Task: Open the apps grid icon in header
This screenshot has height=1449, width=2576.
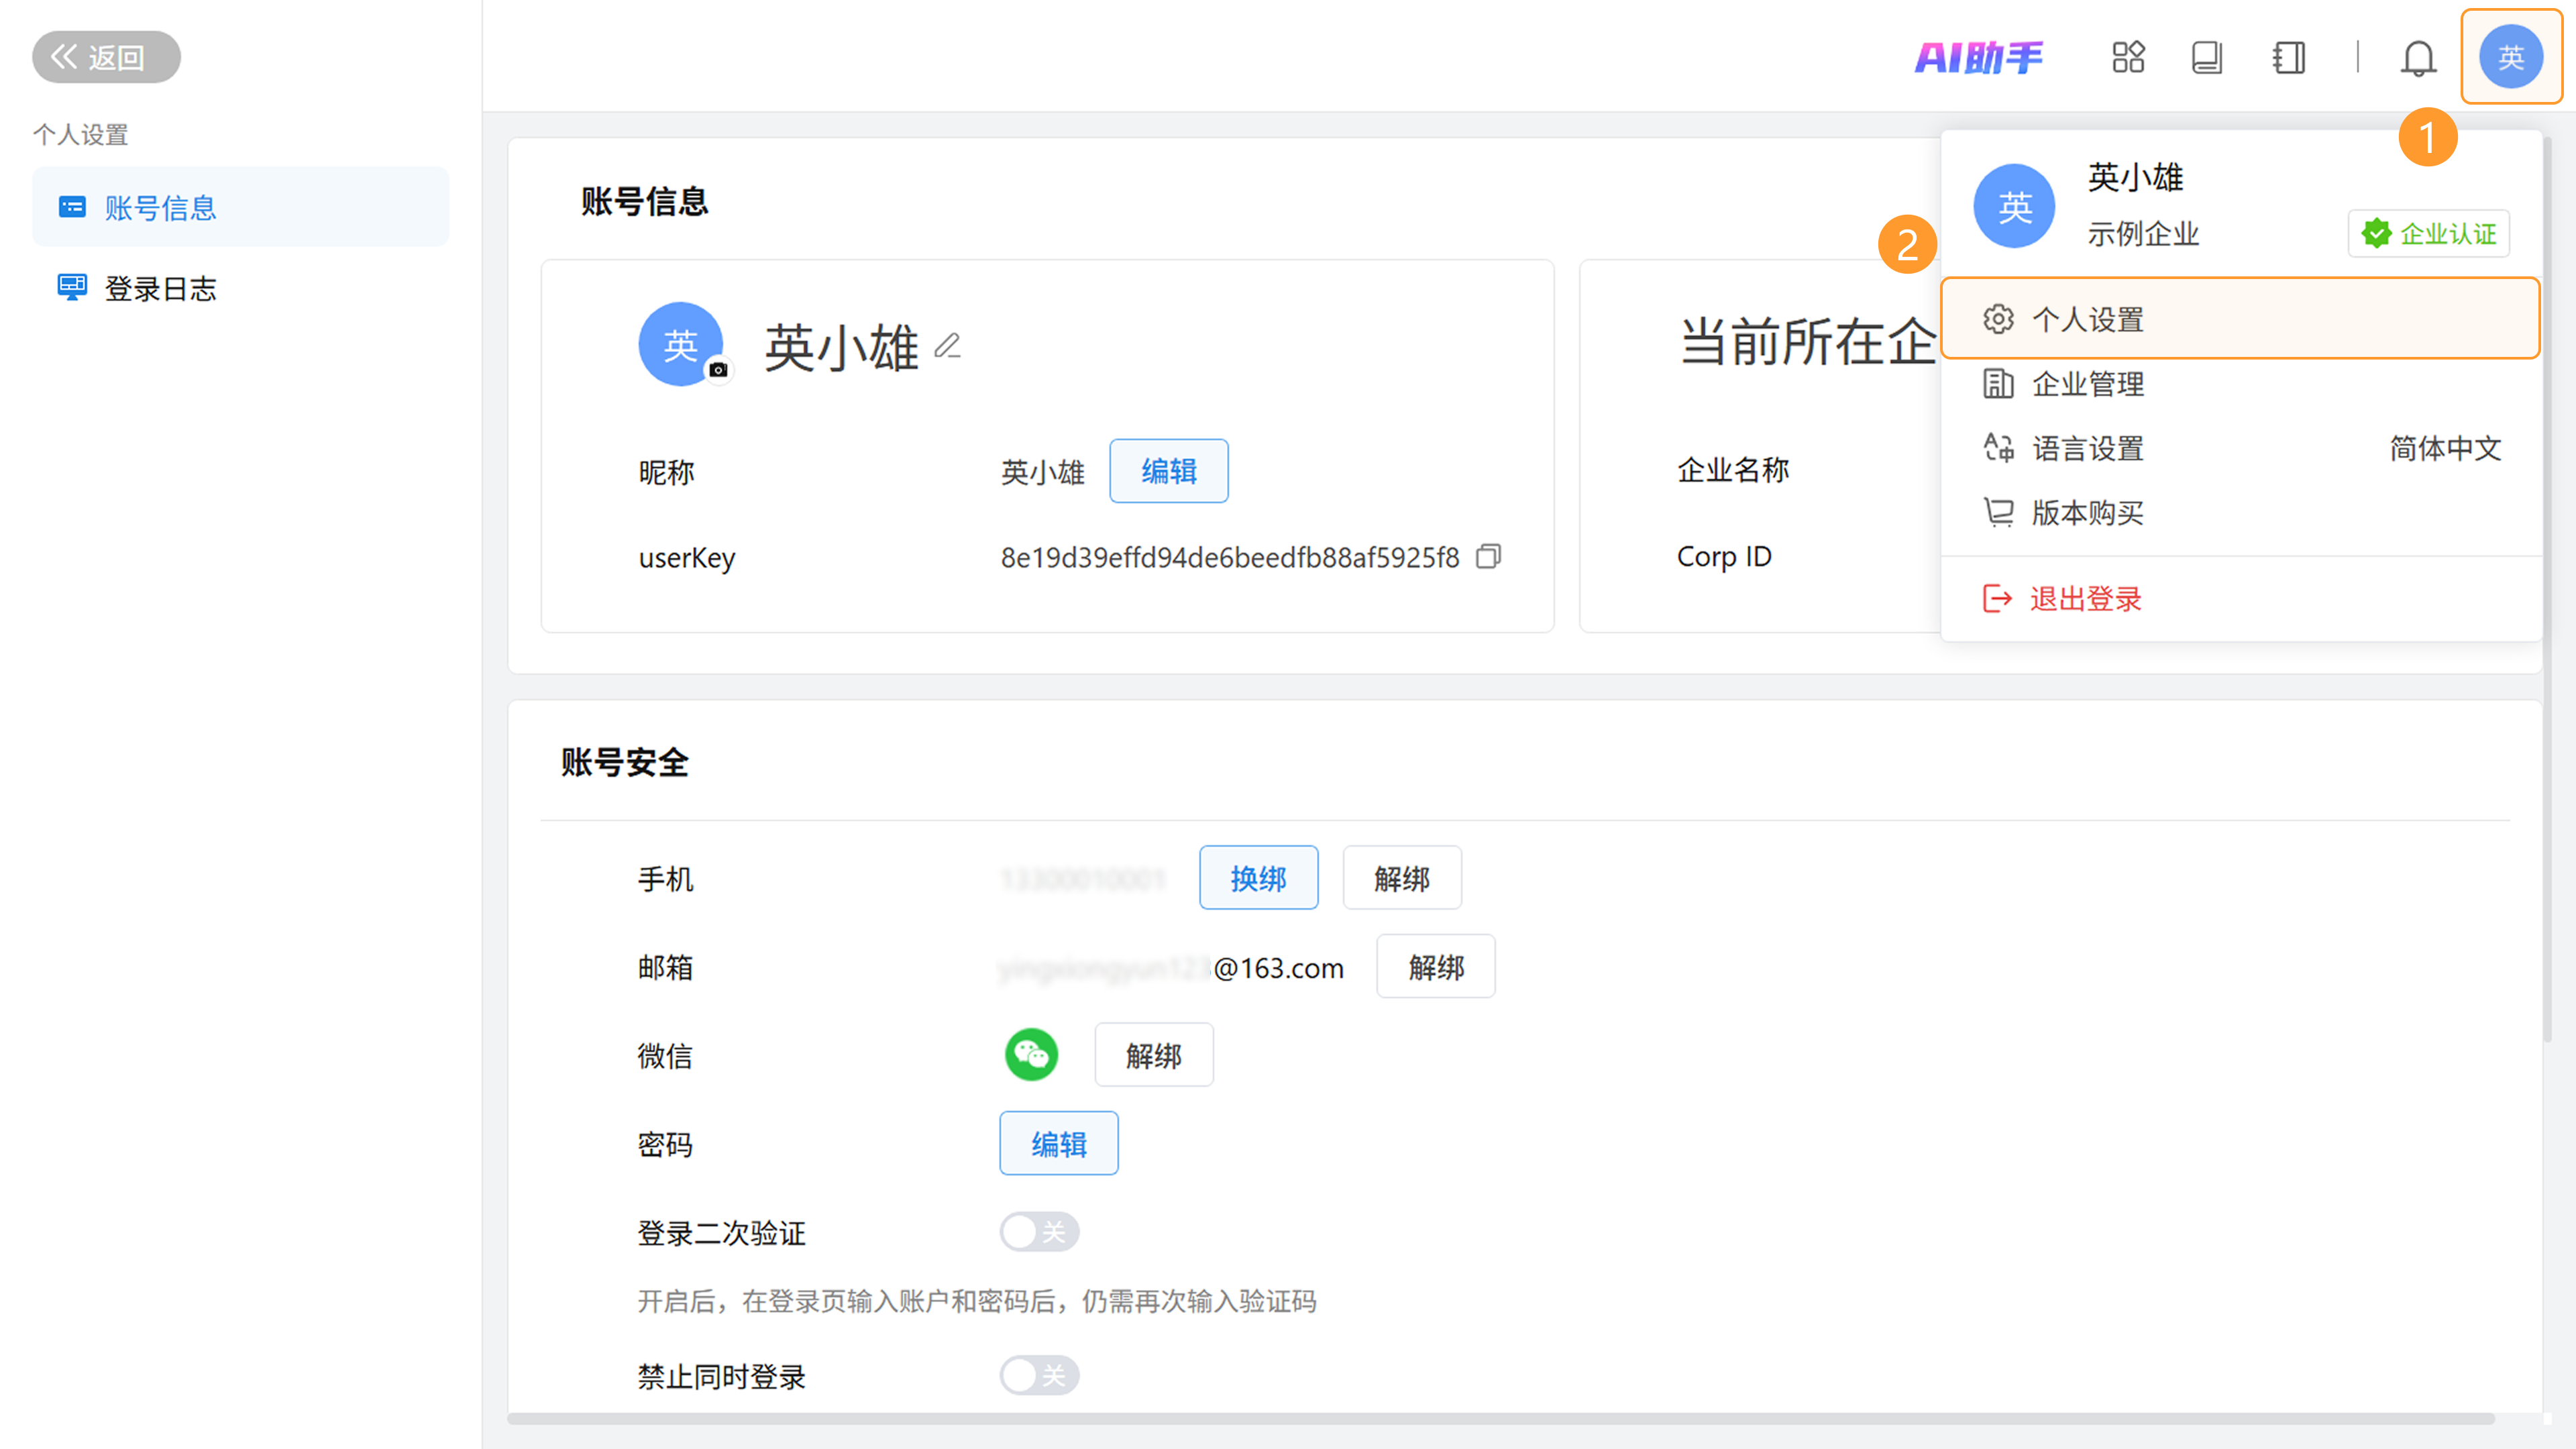Action: pyautogui.click(x=2127, y=57)
